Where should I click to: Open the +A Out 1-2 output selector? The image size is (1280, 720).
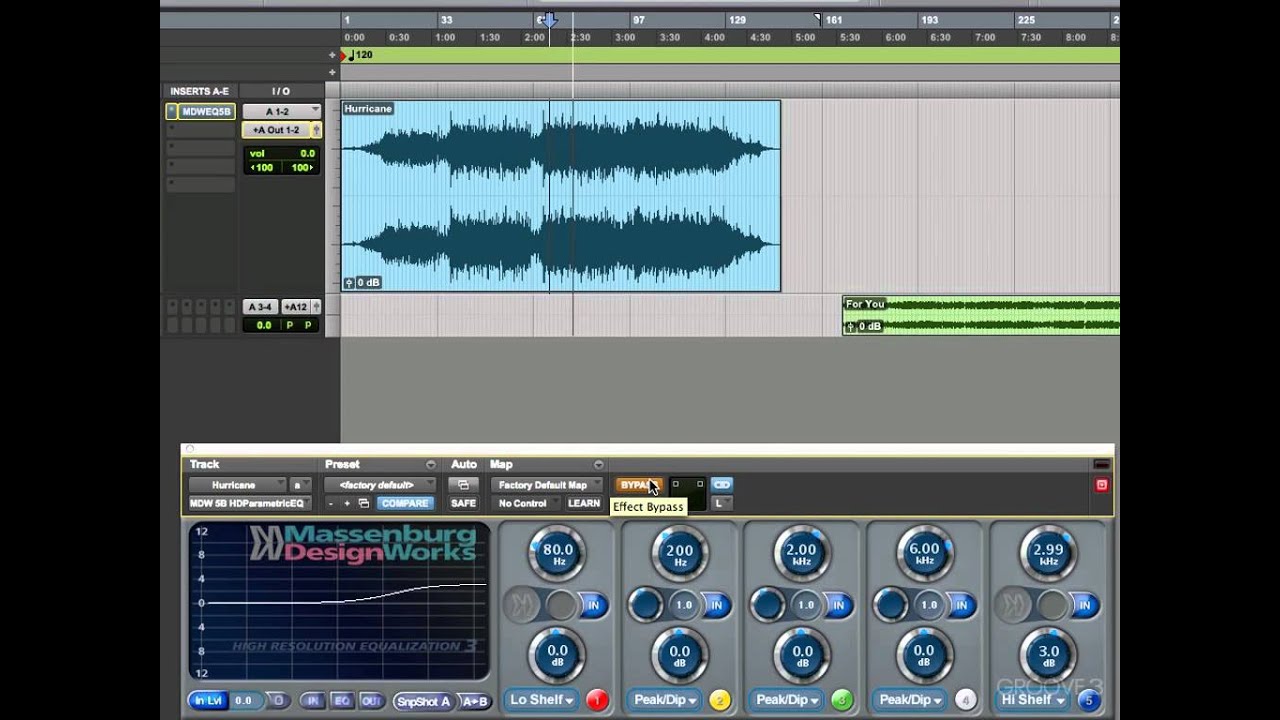(276, 130)
